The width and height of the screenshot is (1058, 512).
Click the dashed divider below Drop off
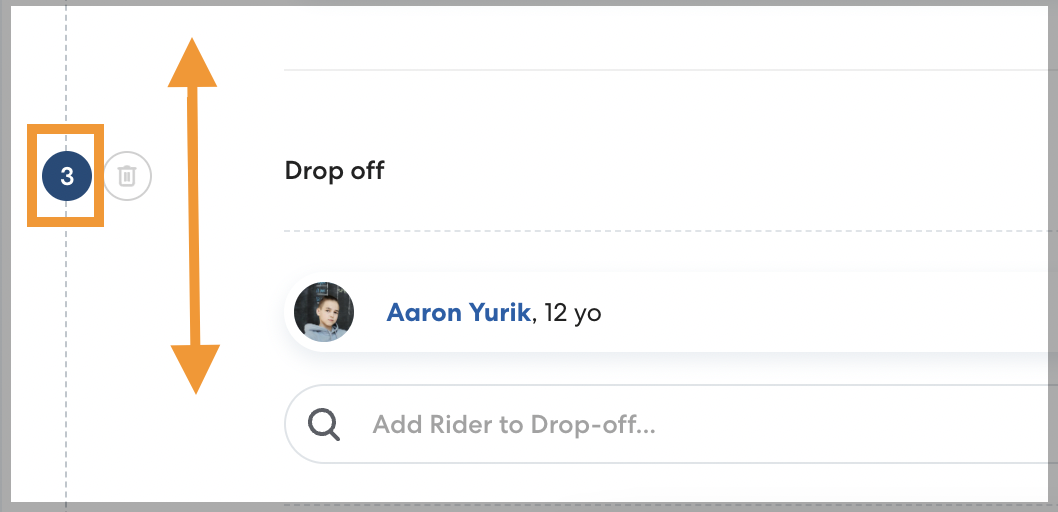[650, 231]
